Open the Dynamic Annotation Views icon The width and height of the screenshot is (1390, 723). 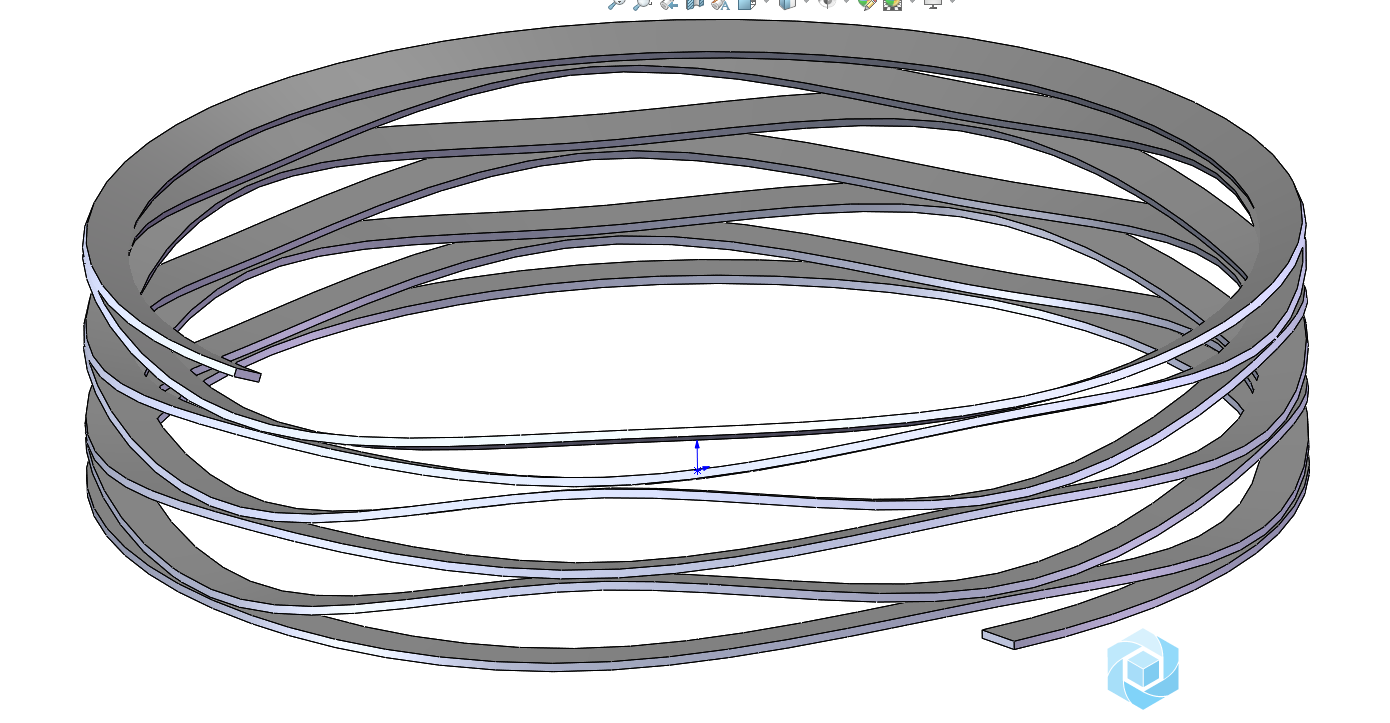tap(720, 3)
